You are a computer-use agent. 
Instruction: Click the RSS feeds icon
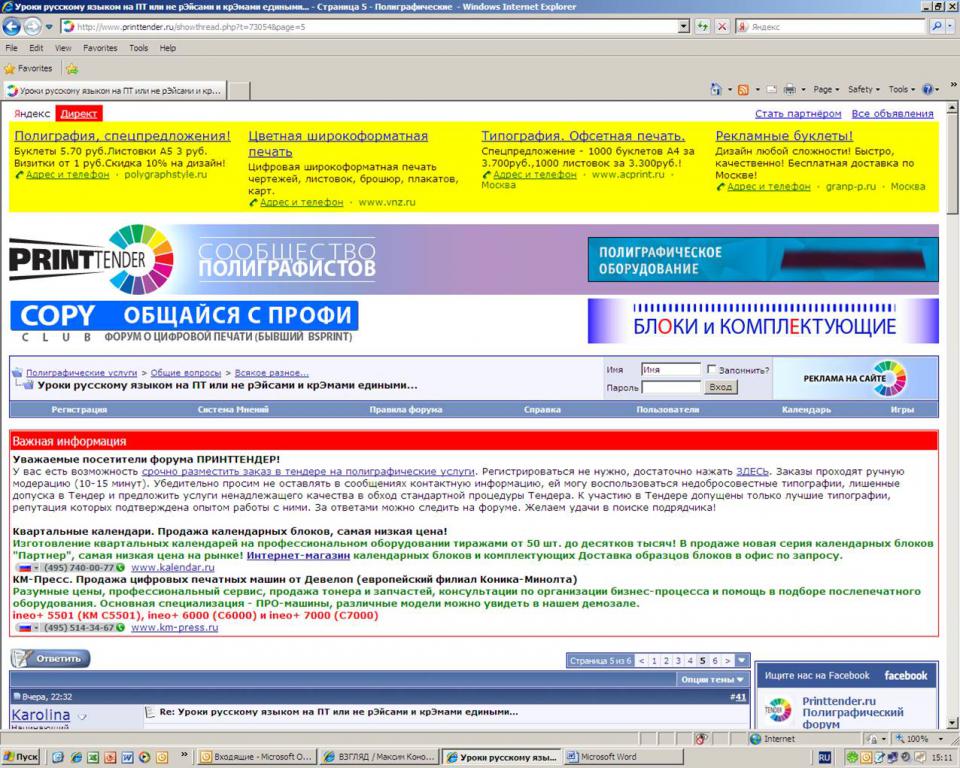pos(743,89)
